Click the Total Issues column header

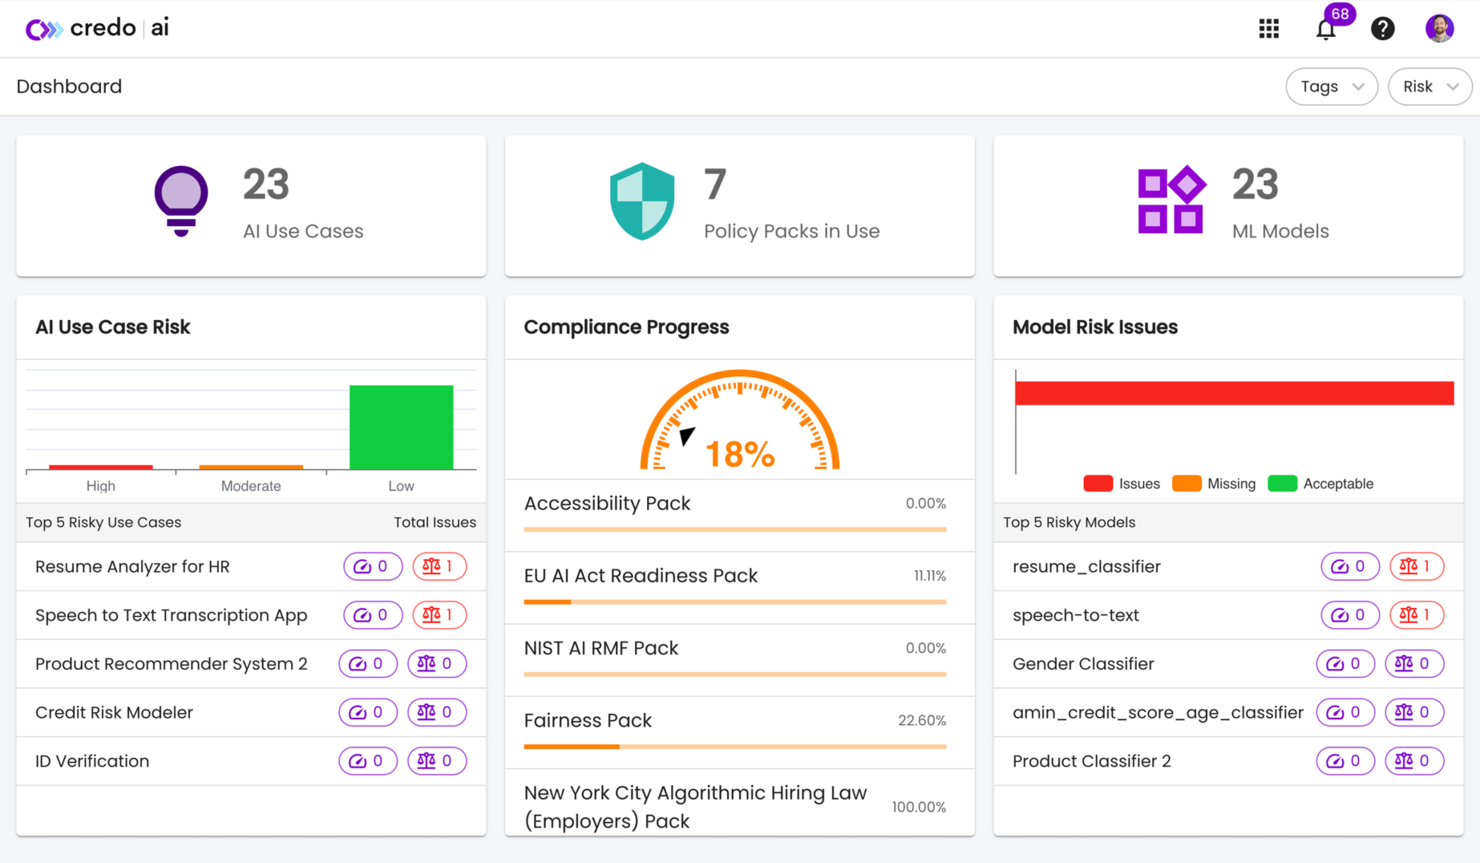(435, 522)
